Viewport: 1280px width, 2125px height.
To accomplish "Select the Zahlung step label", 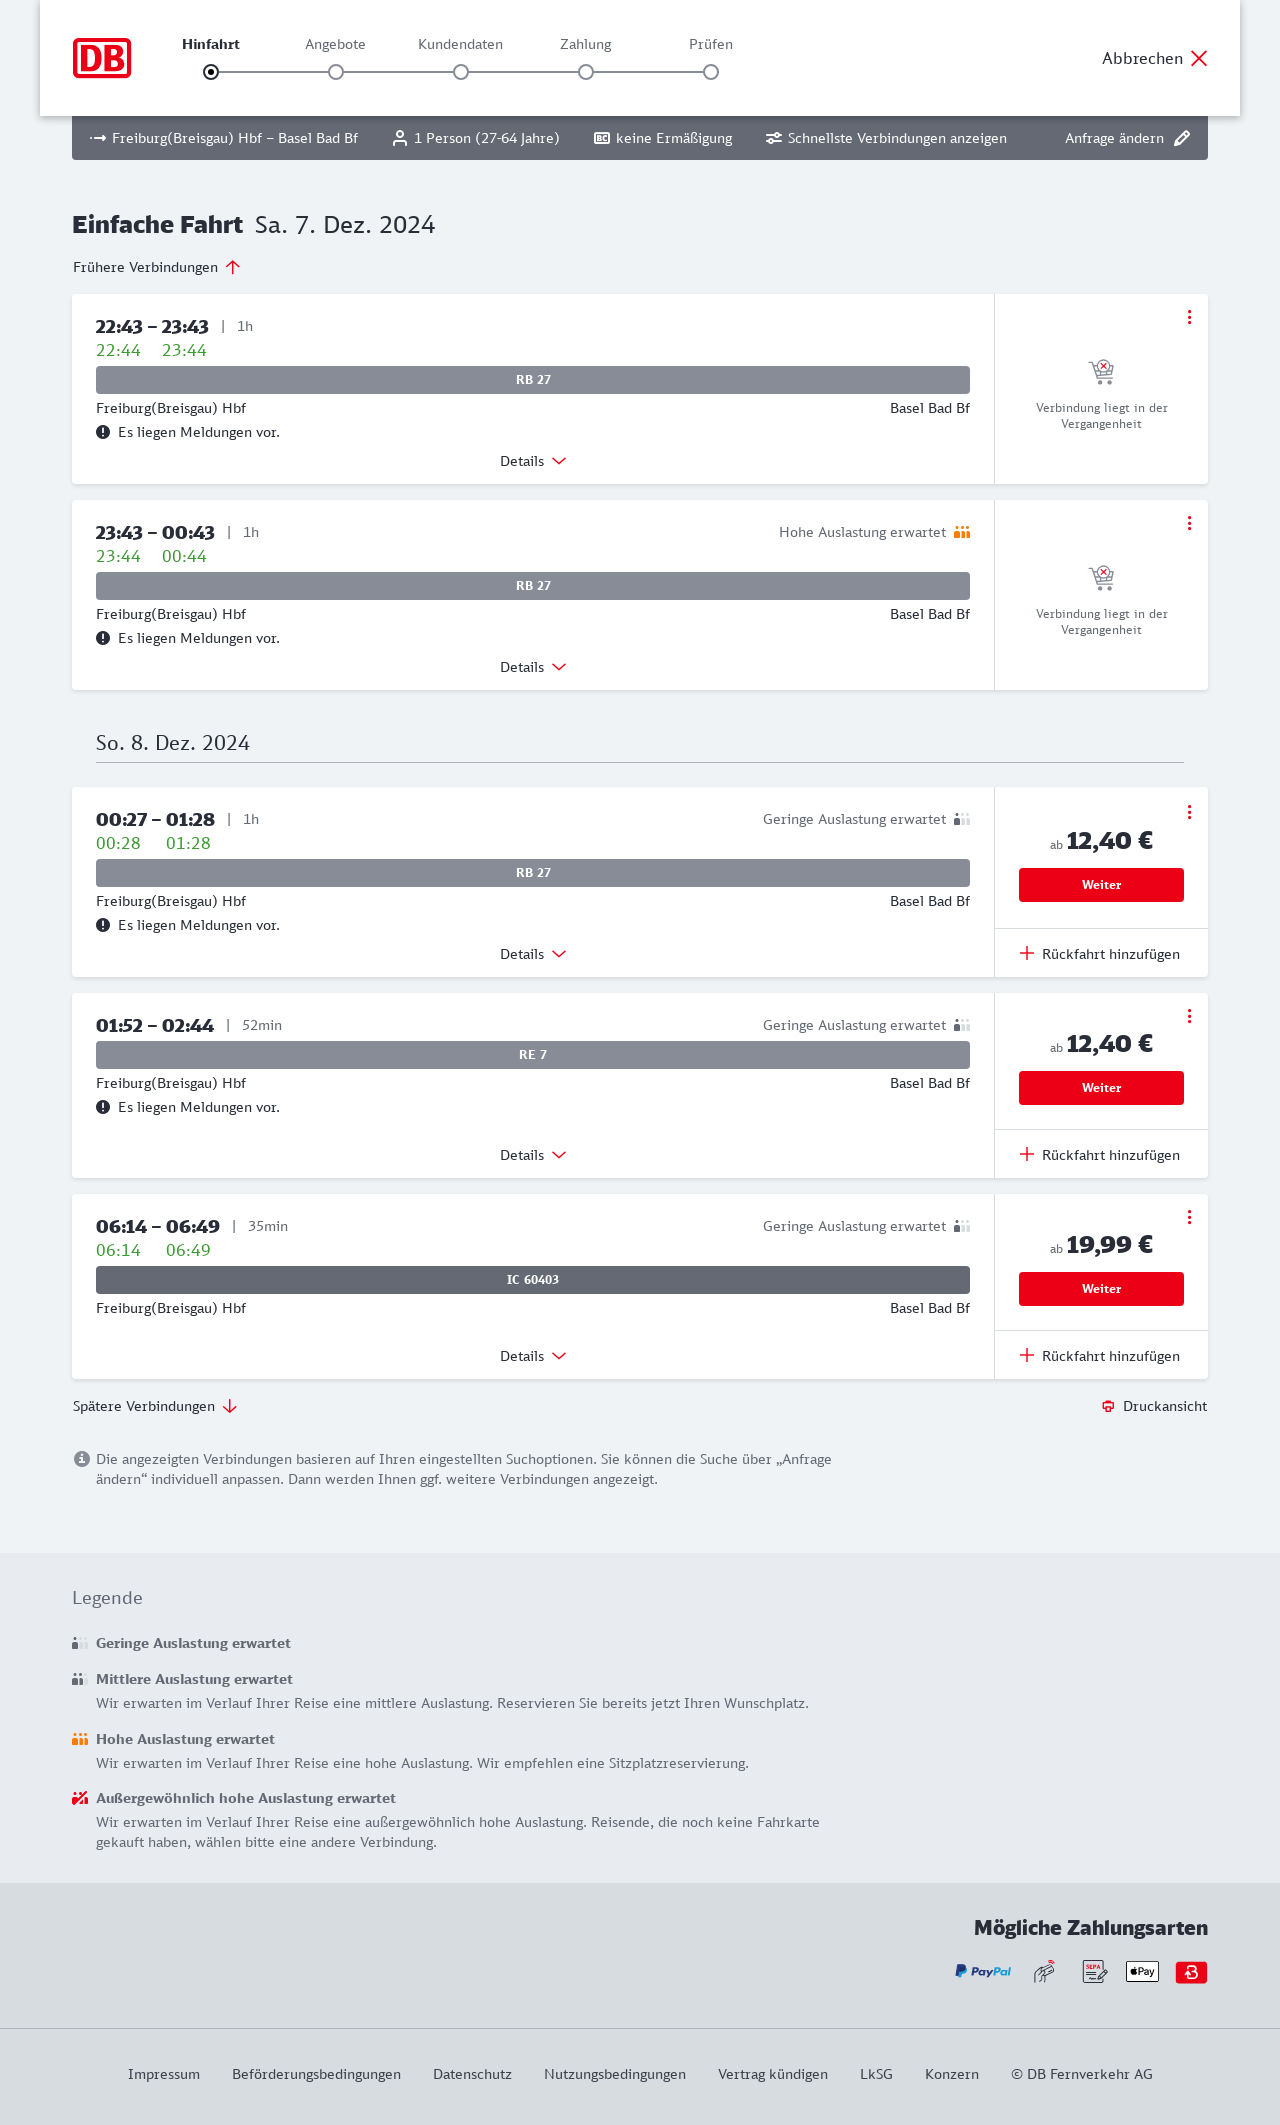I will 586,44.
